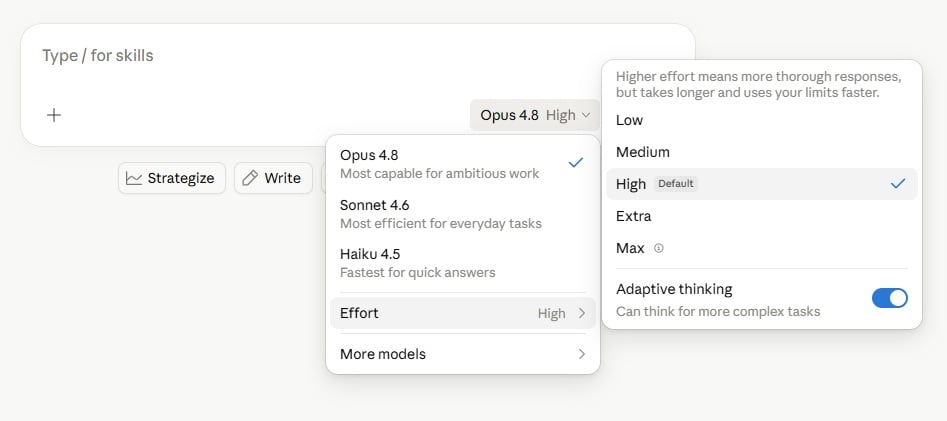This screenshot has width=947, height=421.
Task: Choose High effort level
Action: click(762, 184)
